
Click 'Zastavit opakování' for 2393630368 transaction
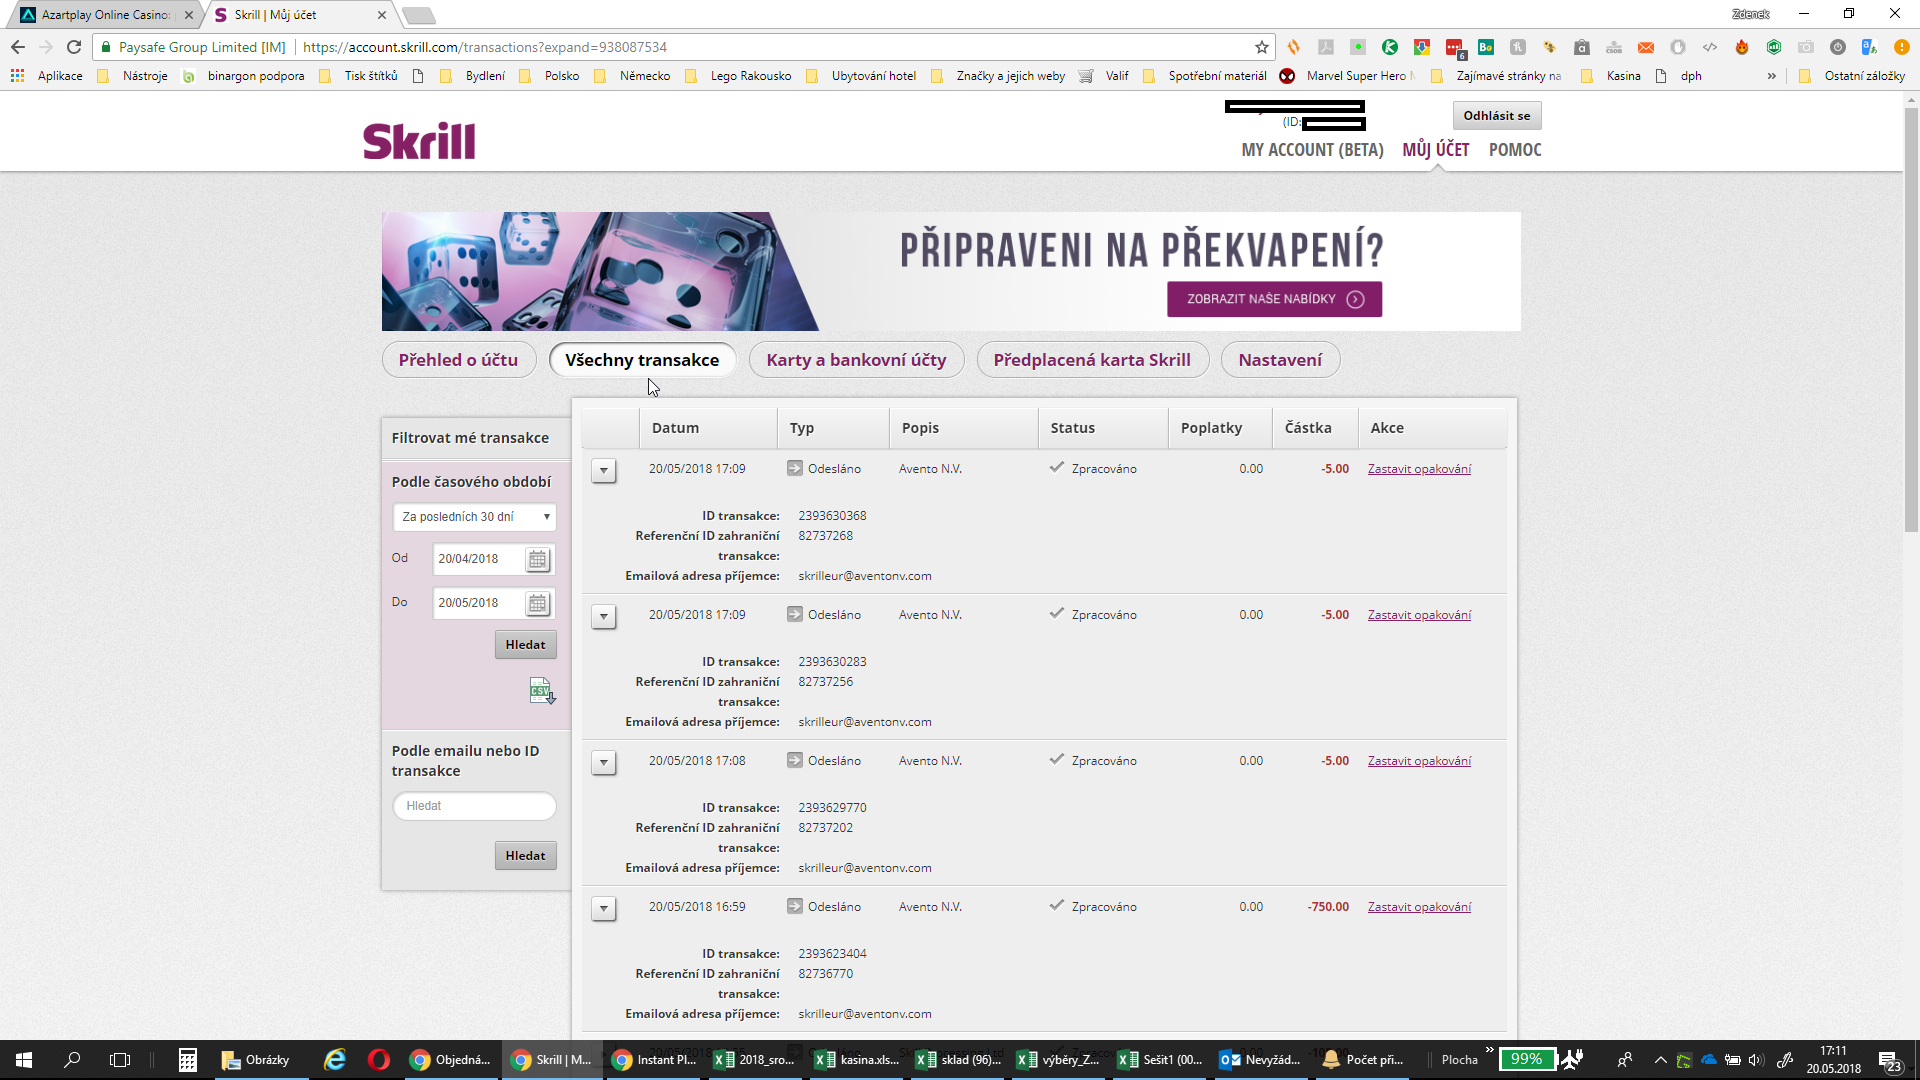coord(1419,469)
